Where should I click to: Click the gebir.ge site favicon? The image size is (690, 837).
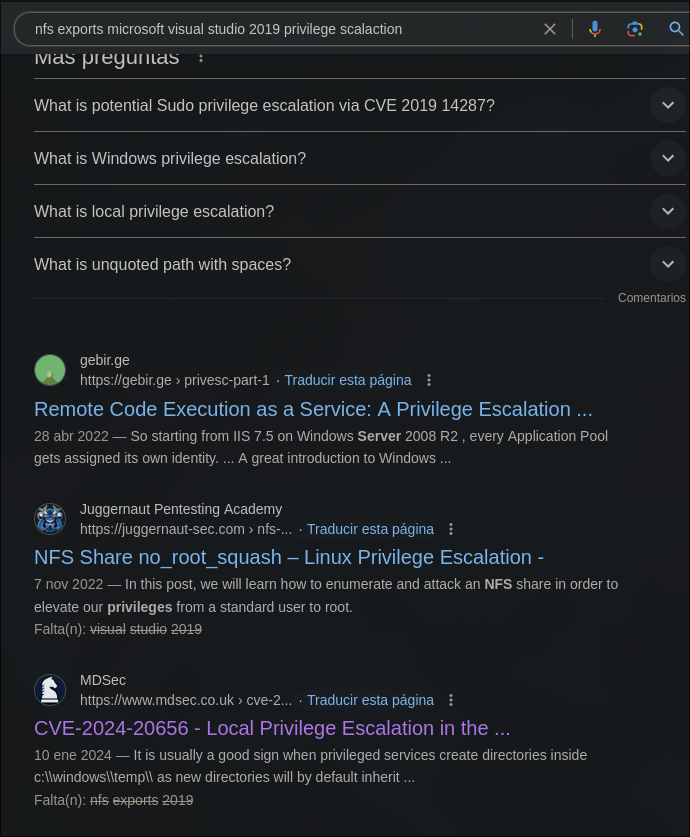coord(50,370)
